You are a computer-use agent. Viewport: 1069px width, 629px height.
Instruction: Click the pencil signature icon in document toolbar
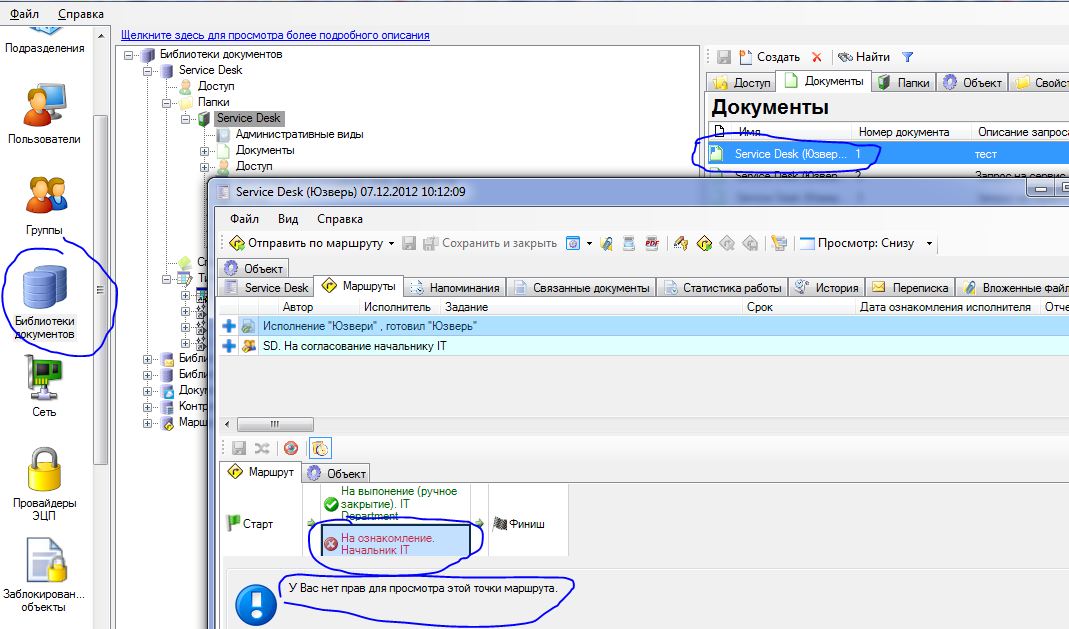[680, 243]
